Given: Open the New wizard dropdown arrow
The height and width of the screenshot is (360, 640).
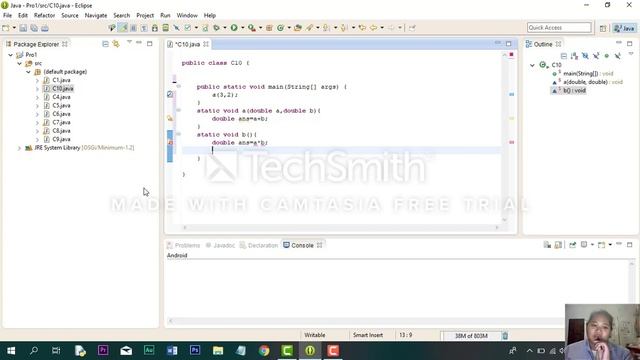Looking at the screenshot, I should tap(14, 28).
